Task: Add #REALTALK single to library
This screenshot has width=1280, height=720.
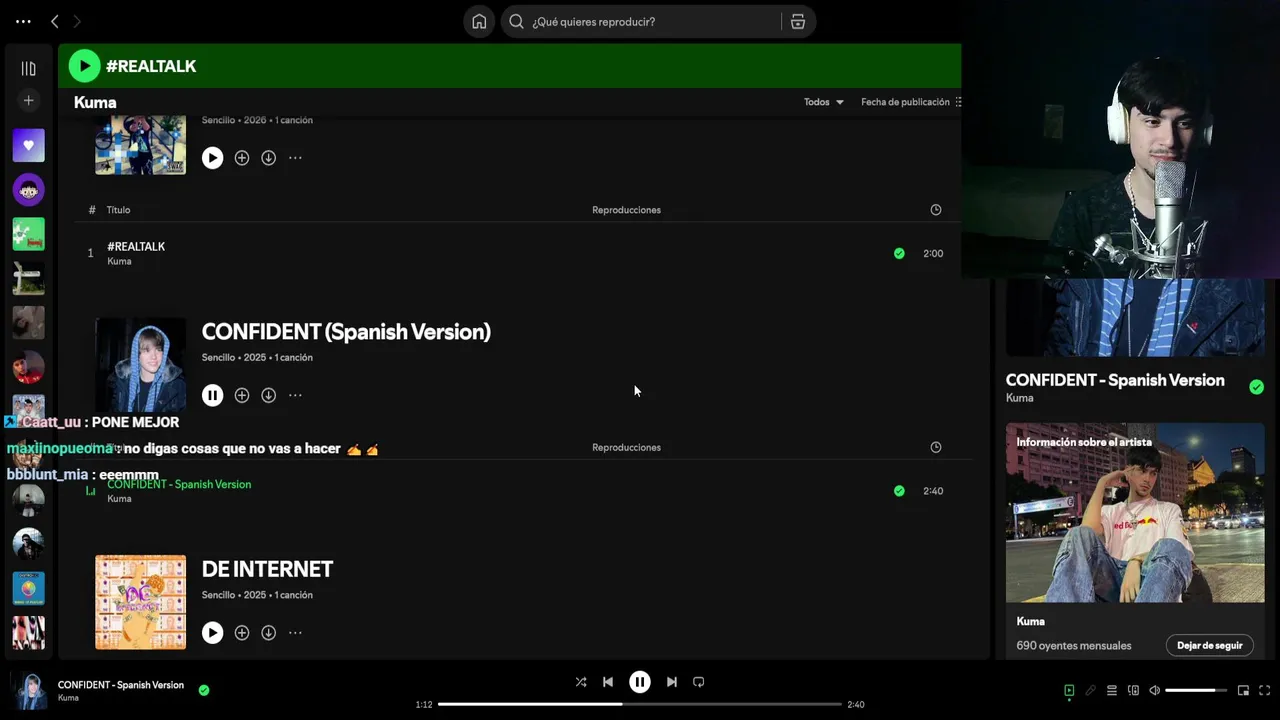Action: (242, 158)
